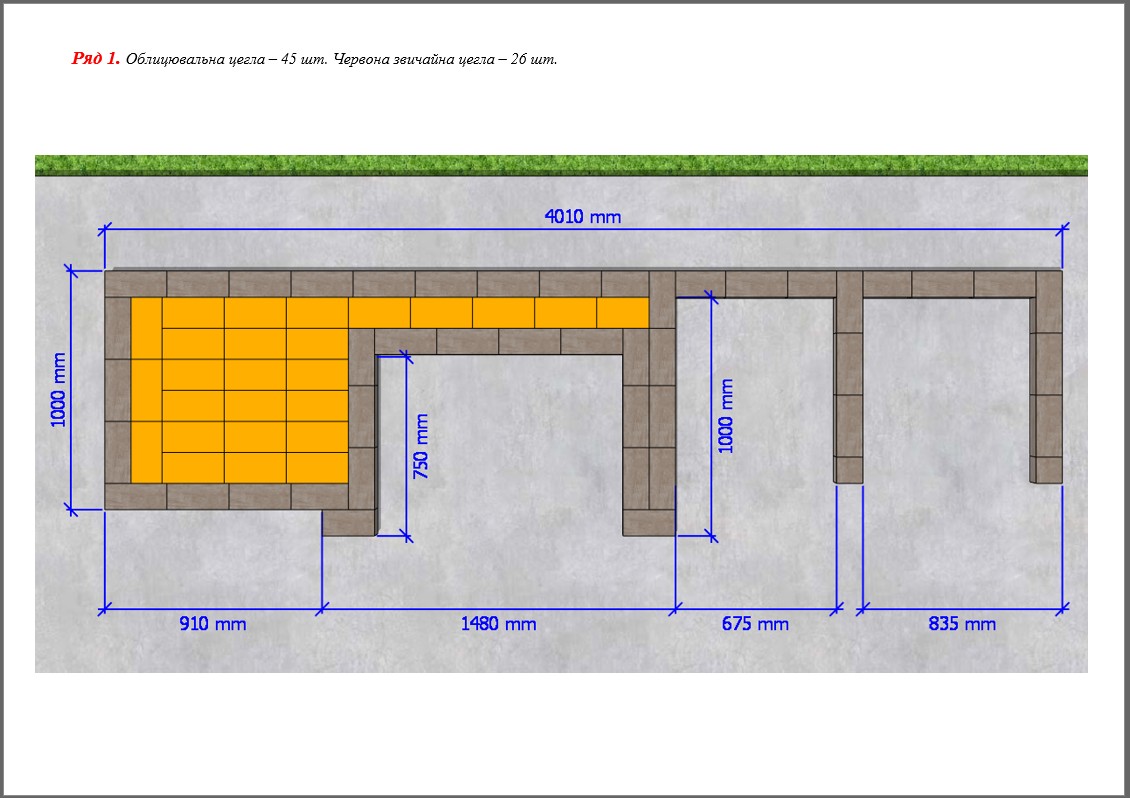Select the 675 mm dimension label
1130x798 pixels.
click(755, 624)
